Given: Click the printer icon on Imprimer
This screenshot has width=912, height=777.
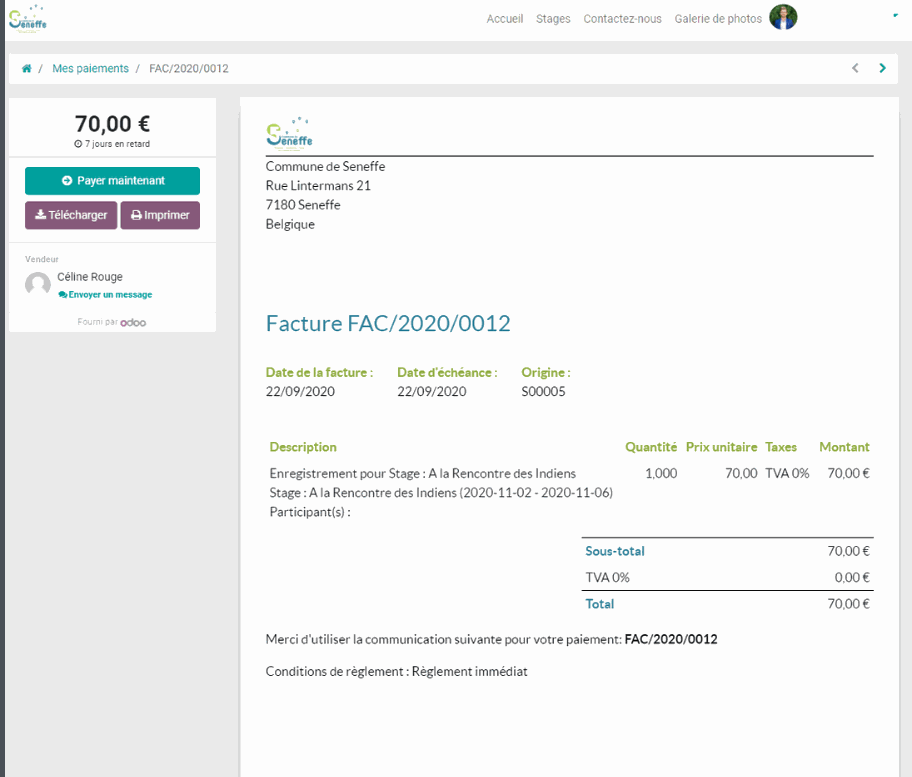Looking at the screenshot, I should pyautogui.click(x=135, y=215).
